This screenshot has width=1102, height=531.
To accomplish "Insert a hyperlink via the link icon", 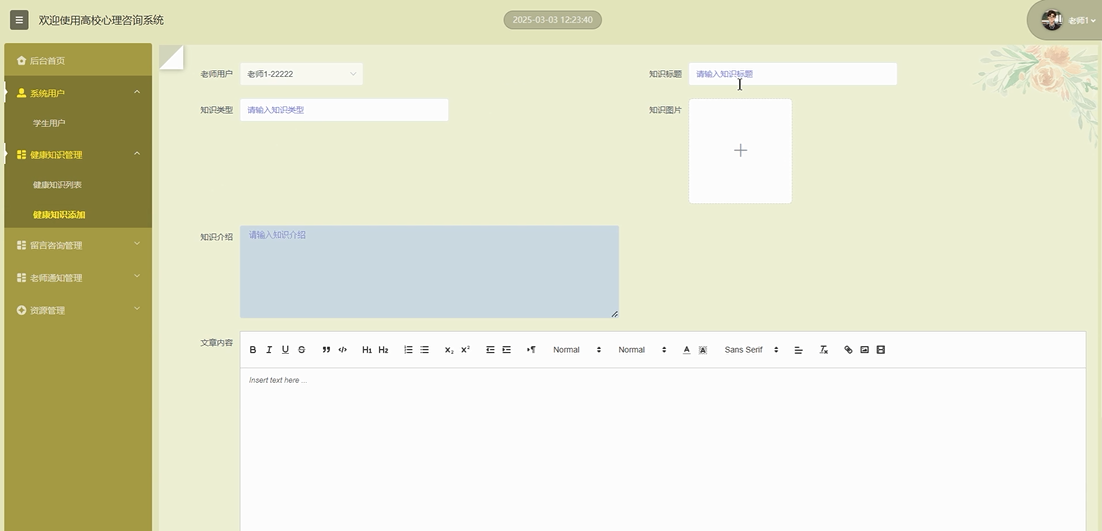I will [848, 350].
